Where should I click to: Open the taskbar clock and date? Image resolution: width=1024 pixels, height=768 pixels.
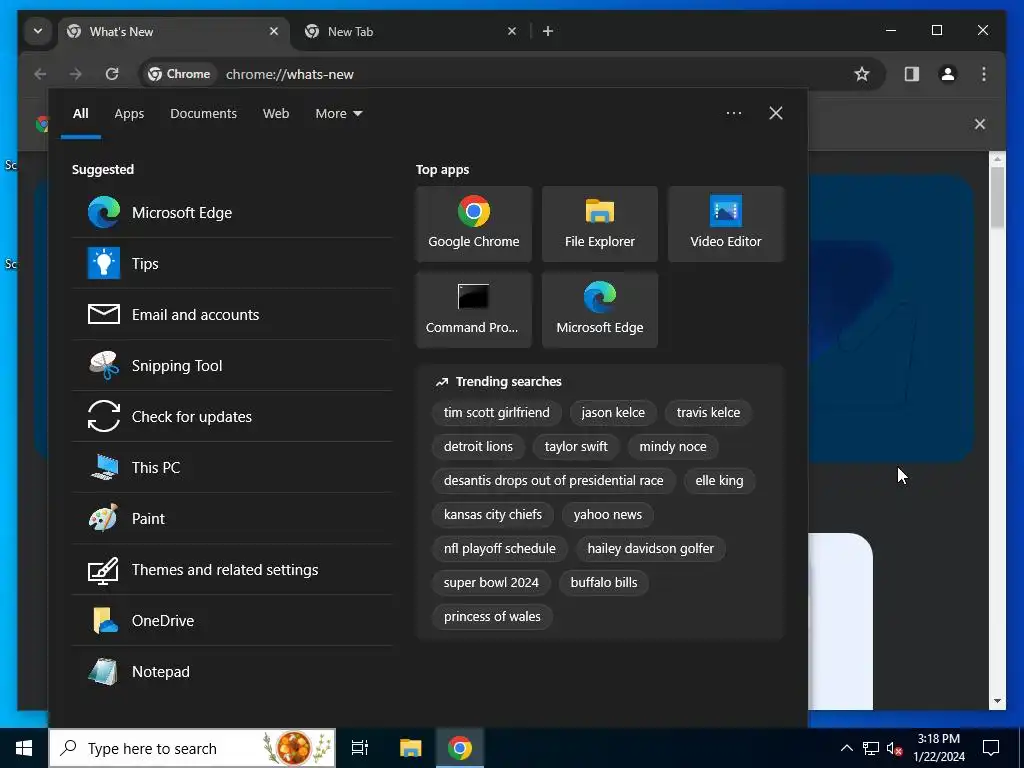click(938, 748)
